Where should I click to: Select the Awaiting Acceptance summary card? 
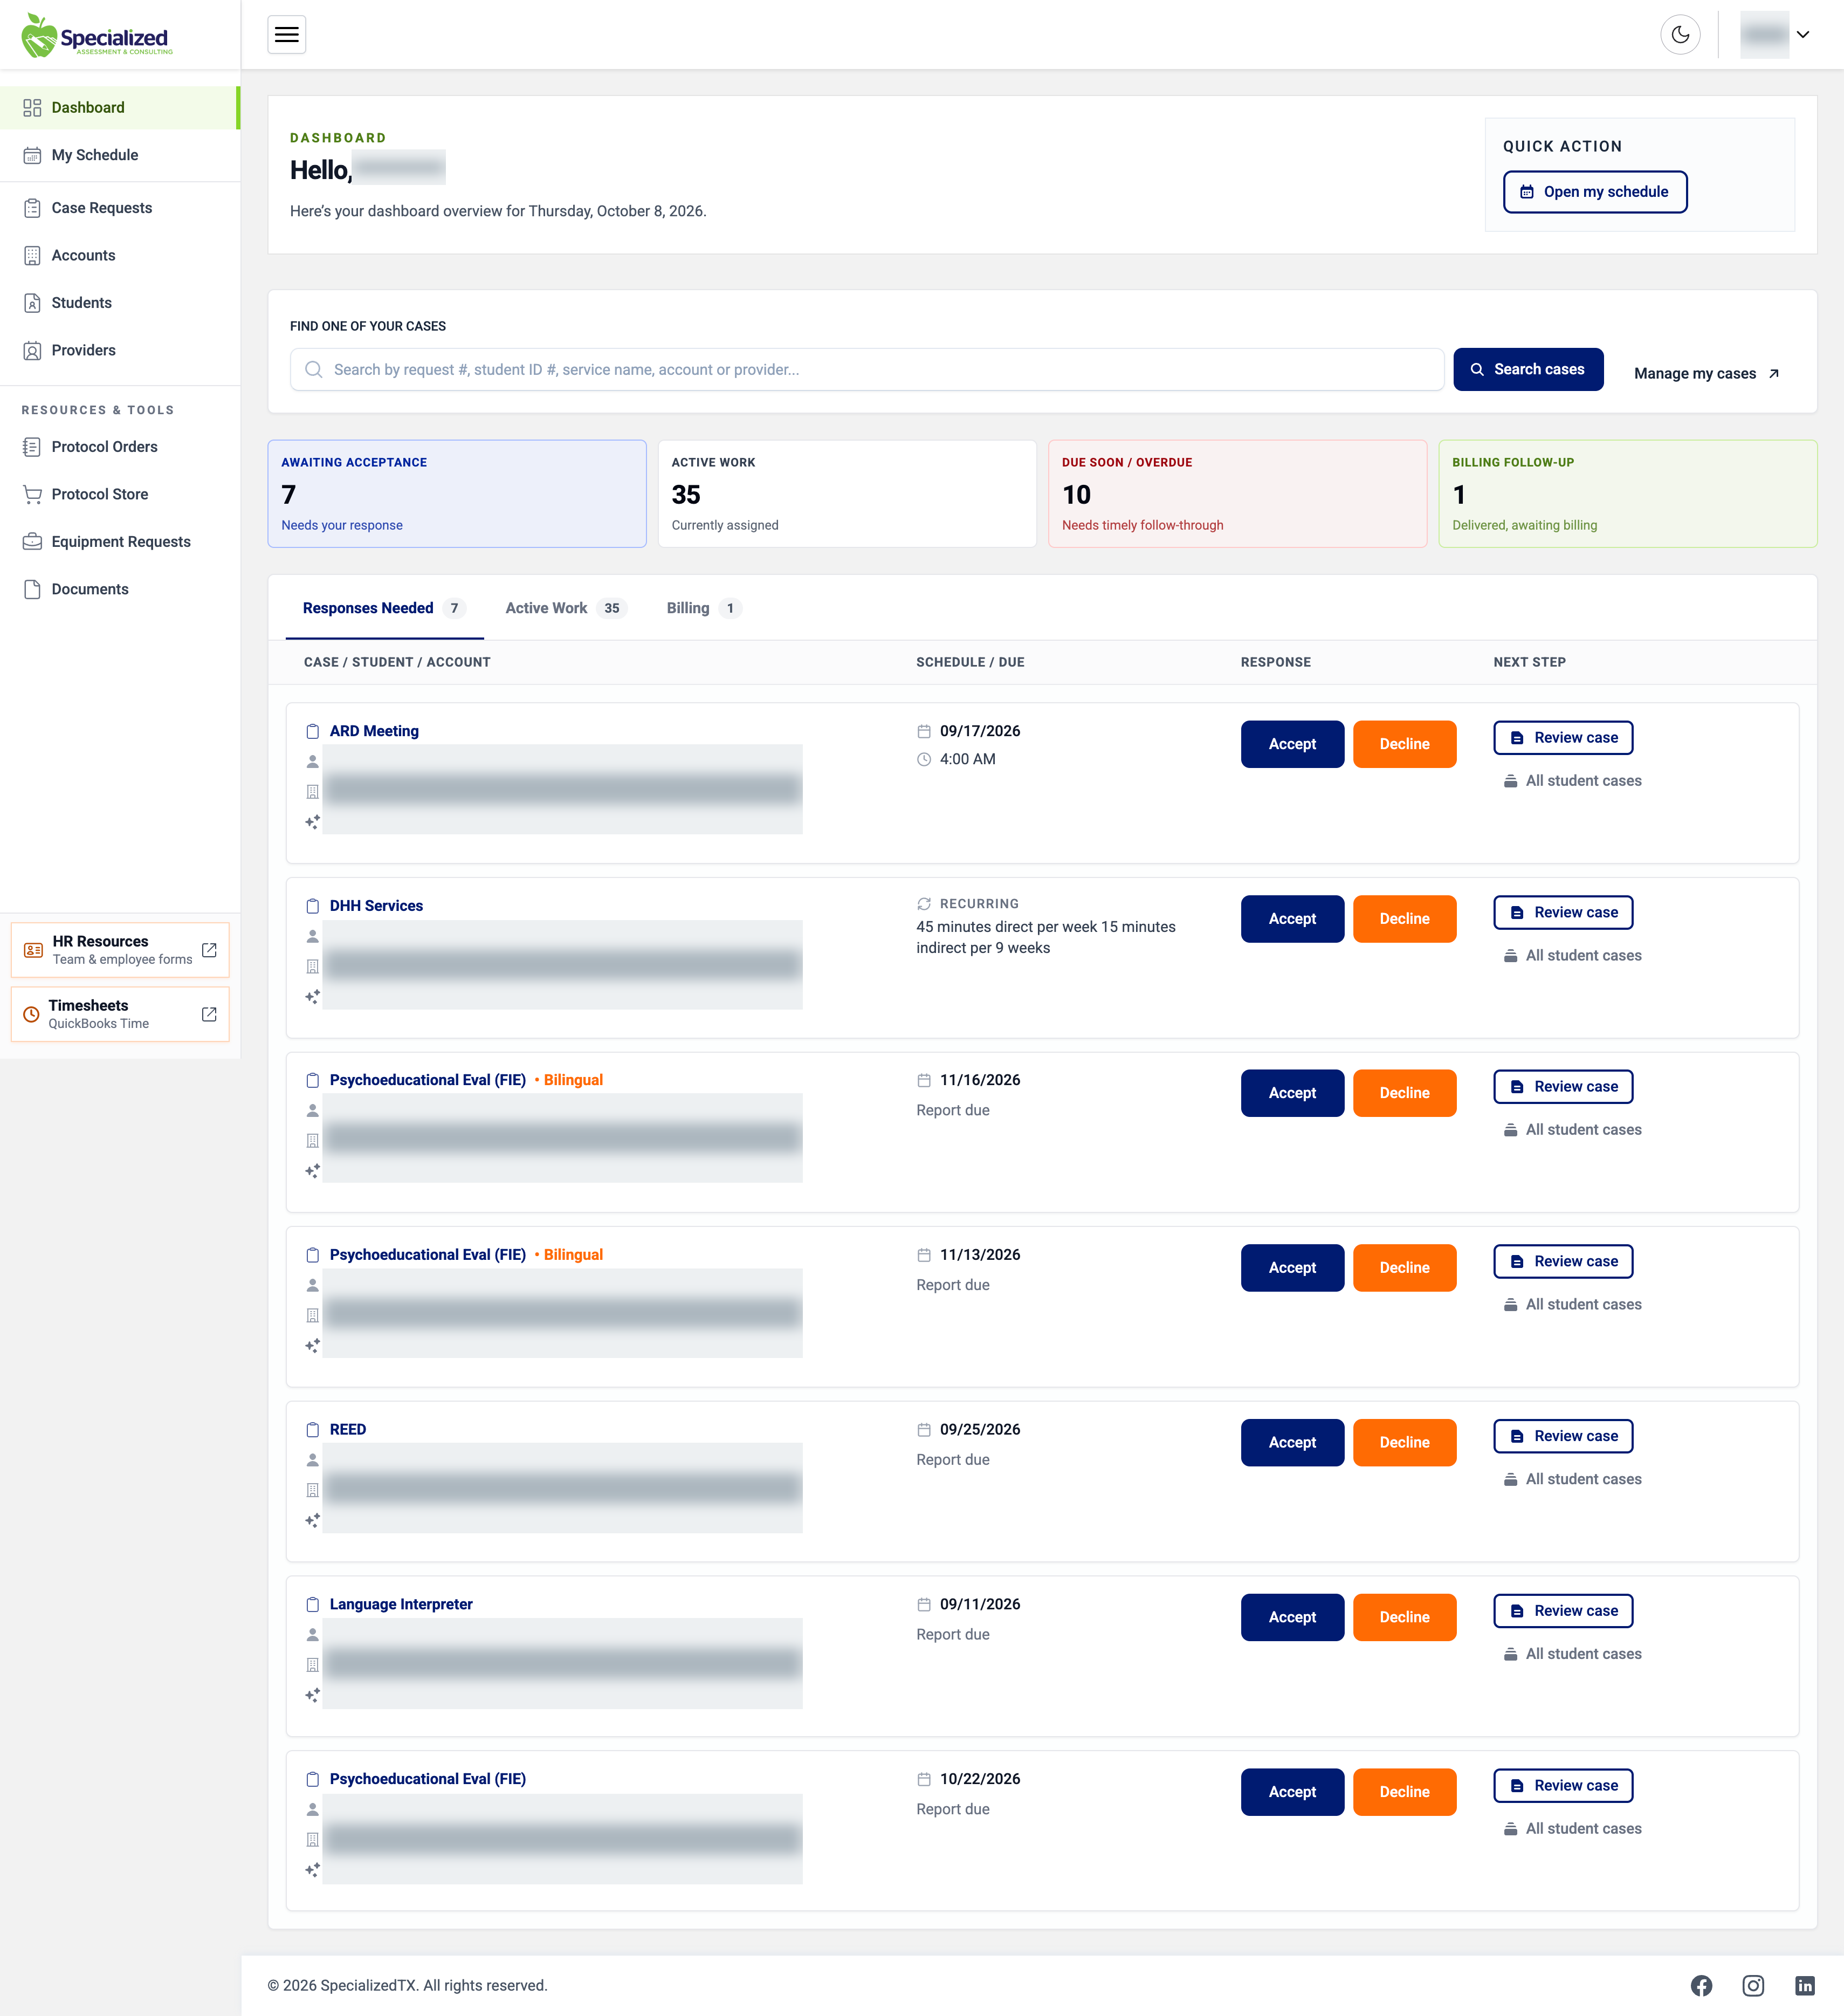(x=457, y=494)
